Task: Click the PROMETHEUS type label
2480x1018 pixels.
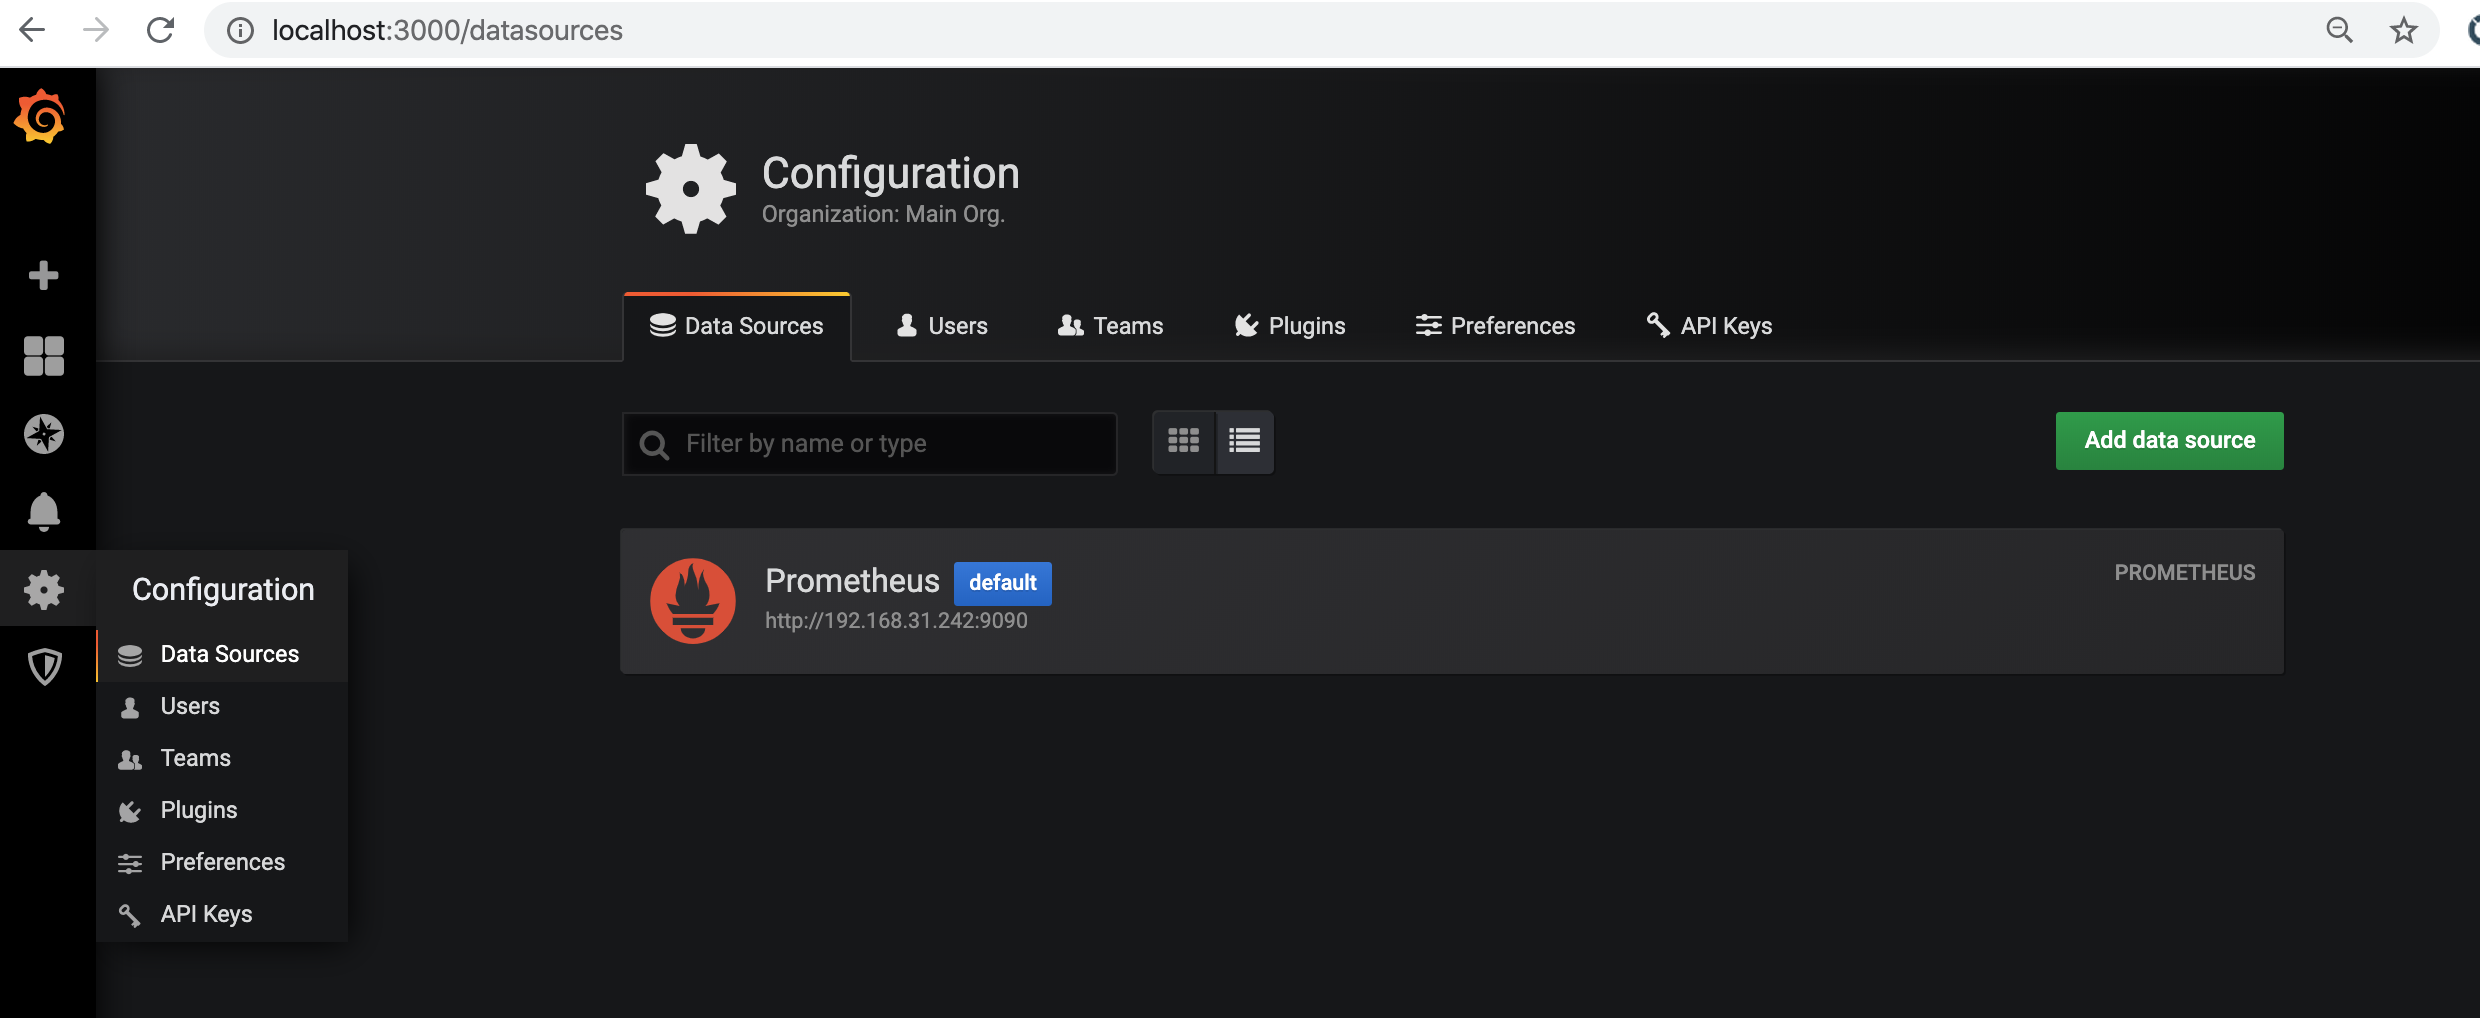Action: 2184,573
